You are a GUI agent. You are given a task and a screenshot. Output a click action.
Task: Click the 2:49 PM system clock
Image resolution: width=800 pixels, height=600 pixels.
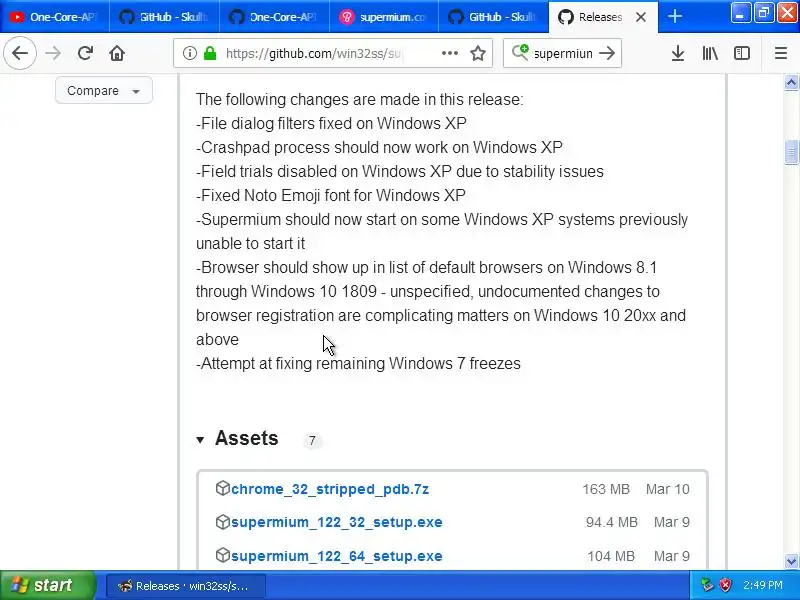[x=763, y=585]
